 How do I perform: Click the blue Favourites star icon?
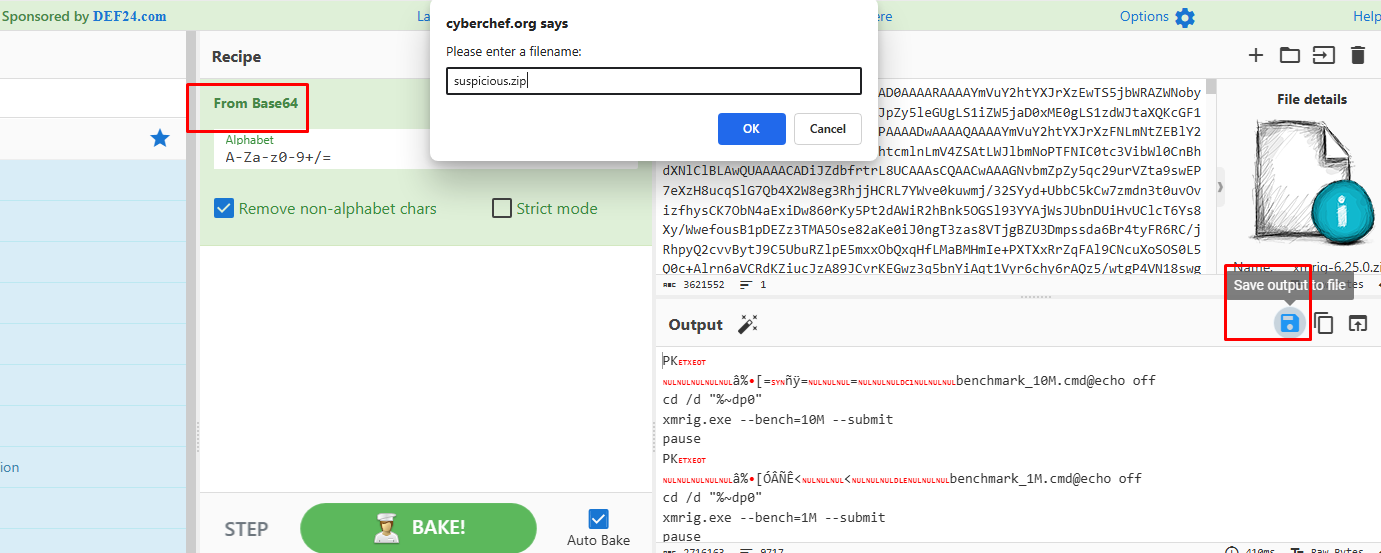(x=160, y=138)
